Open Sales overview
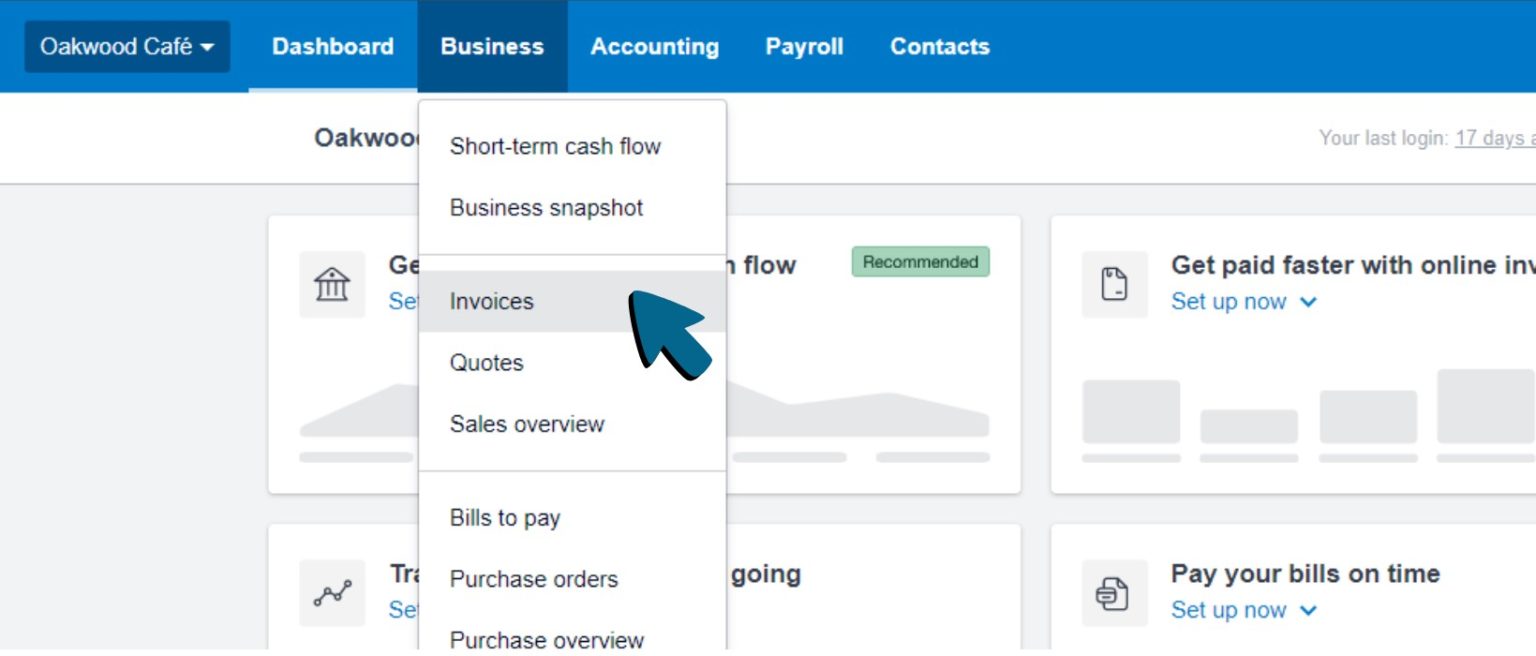This screenshot has height=656, width=1536. point(527,424)
